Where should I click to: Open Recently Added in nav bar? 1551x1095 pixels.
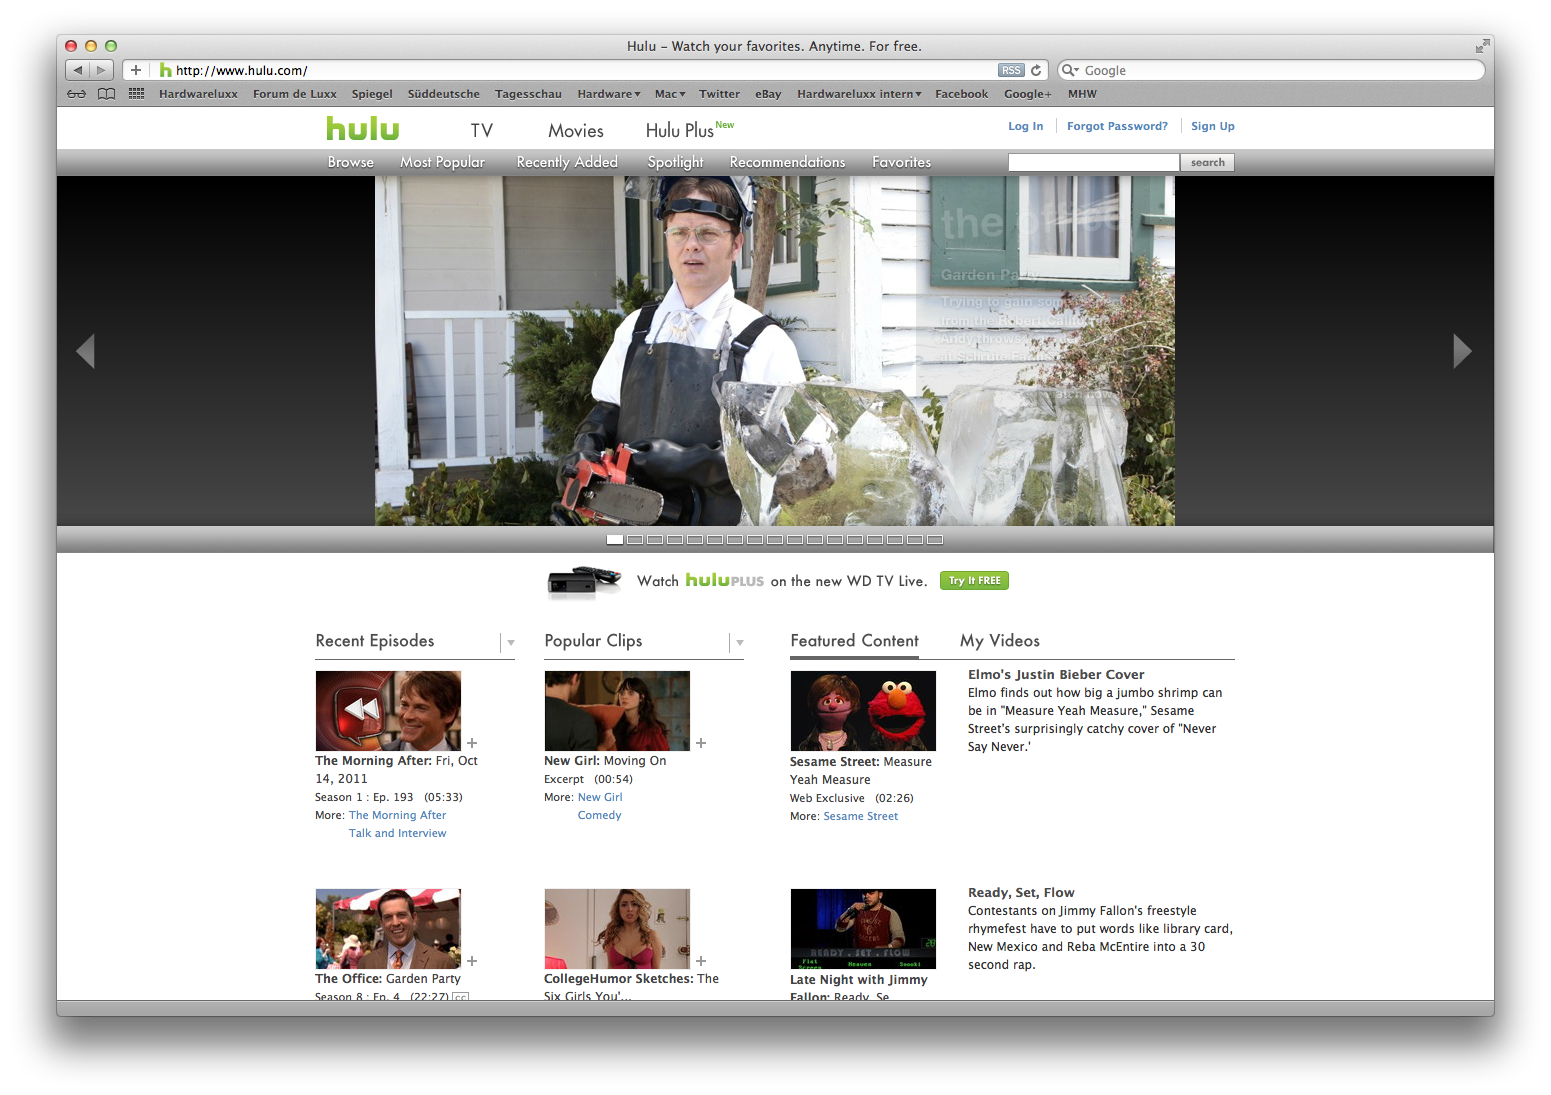pos(567,162)
